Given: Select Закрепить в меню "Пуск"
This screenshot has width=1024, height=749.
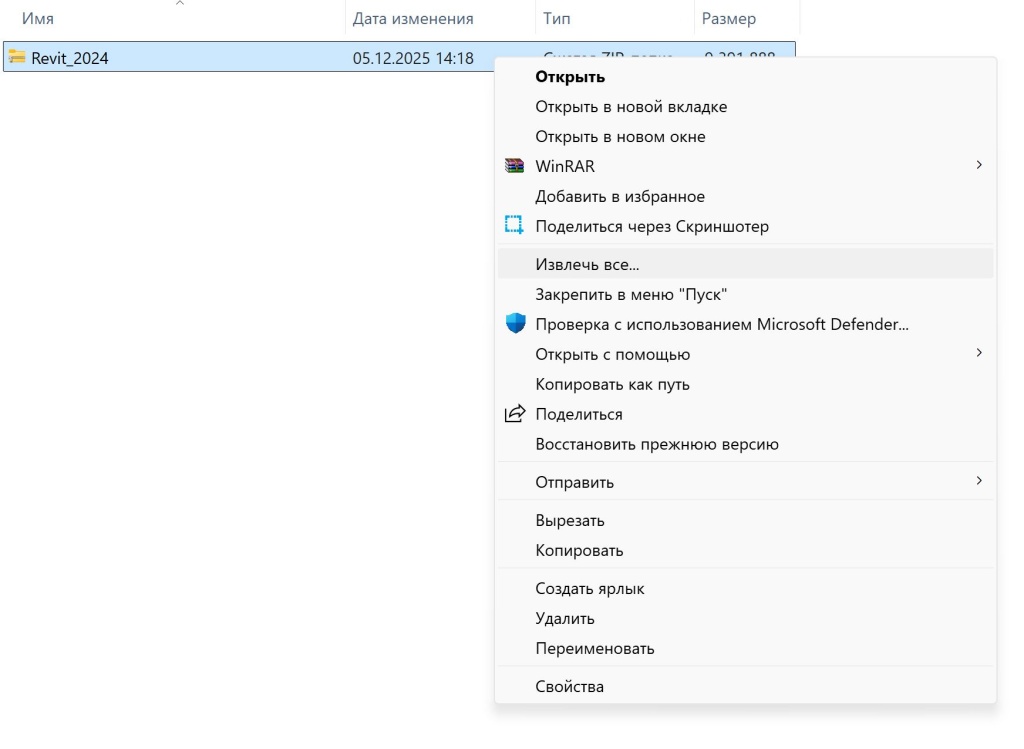Looking at the screenshot, I should 745,295.
